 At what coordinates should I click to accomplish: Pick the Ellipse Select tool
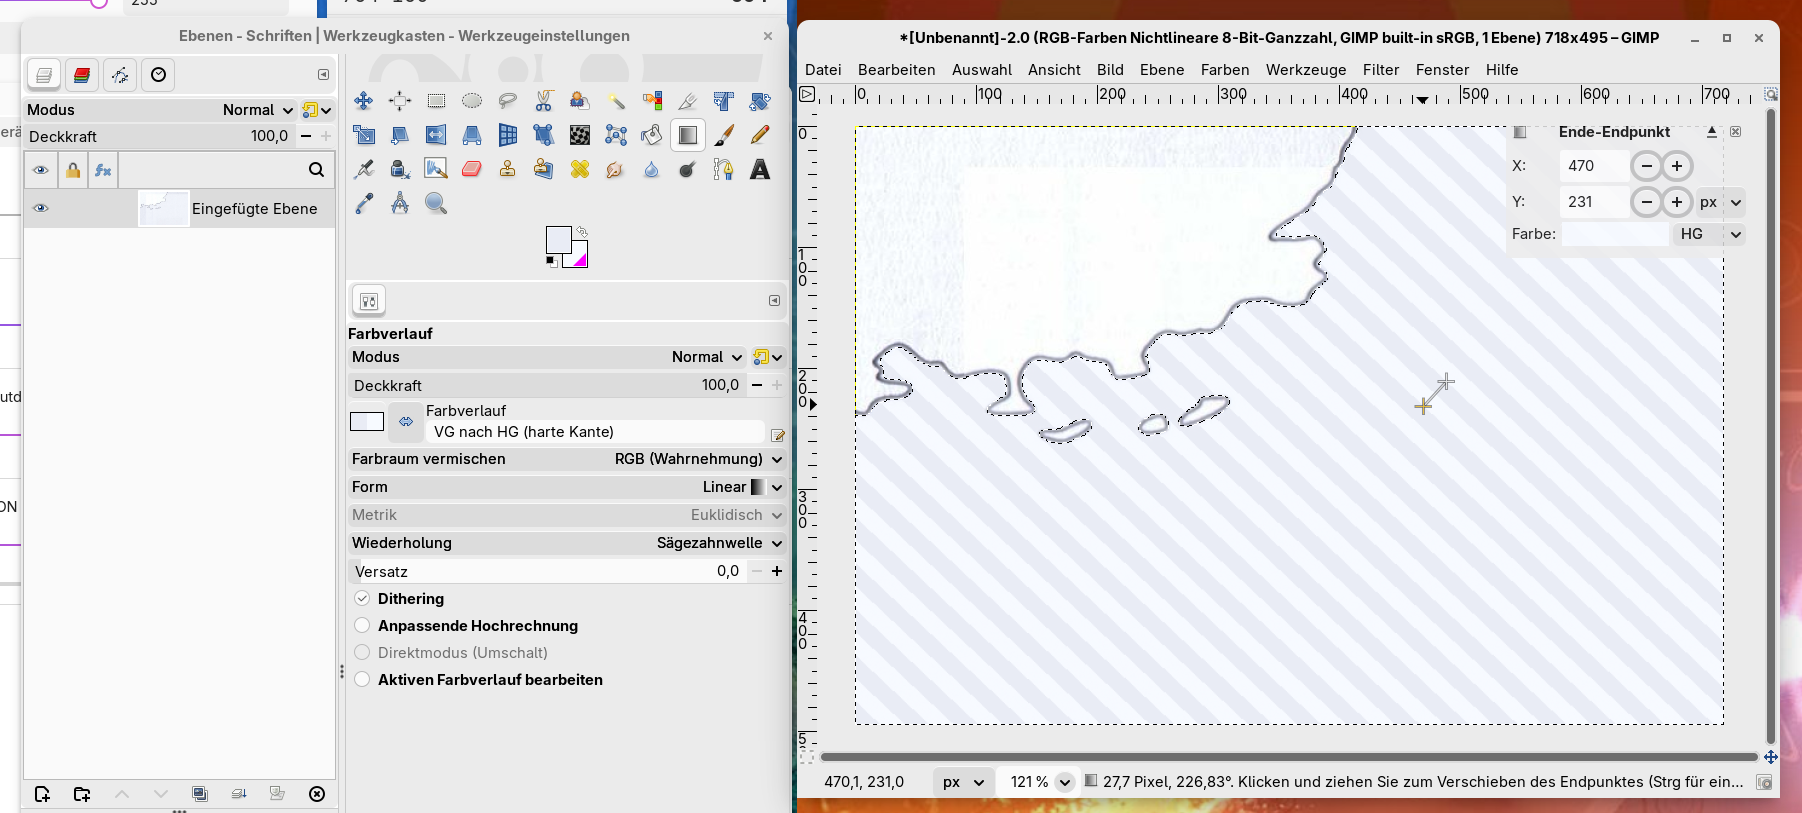(472, 101)
